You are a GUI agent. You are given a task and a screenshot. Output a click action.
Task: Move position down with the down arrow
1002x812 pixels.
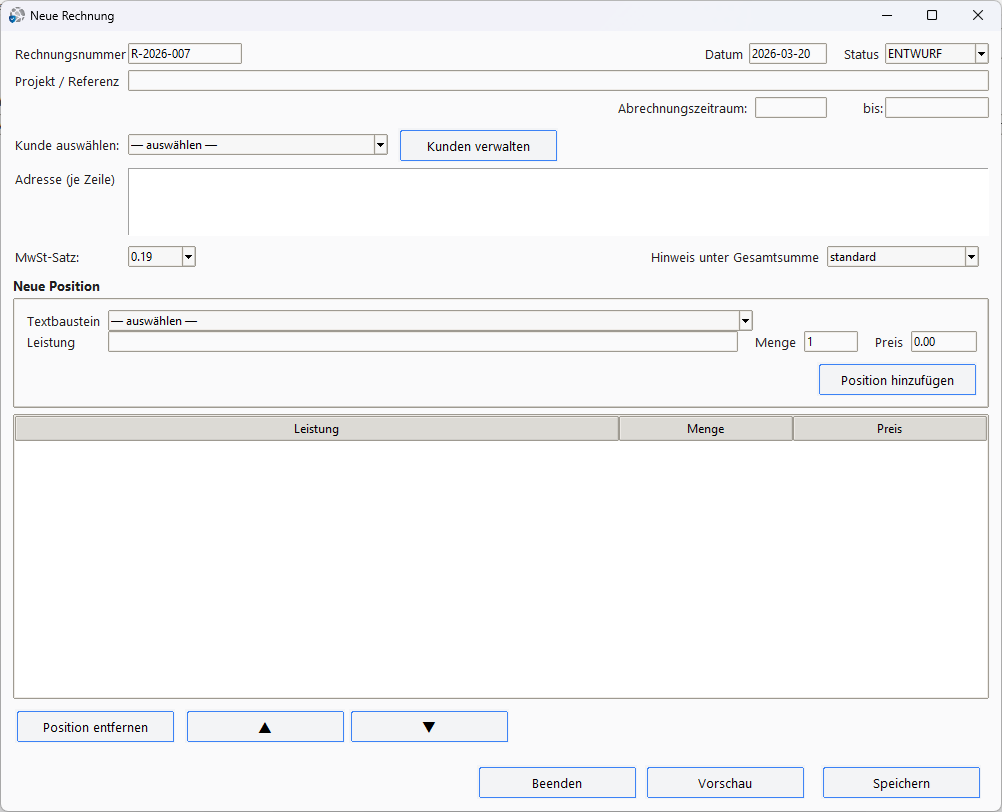pyautogui.click(x=429, y=727)
